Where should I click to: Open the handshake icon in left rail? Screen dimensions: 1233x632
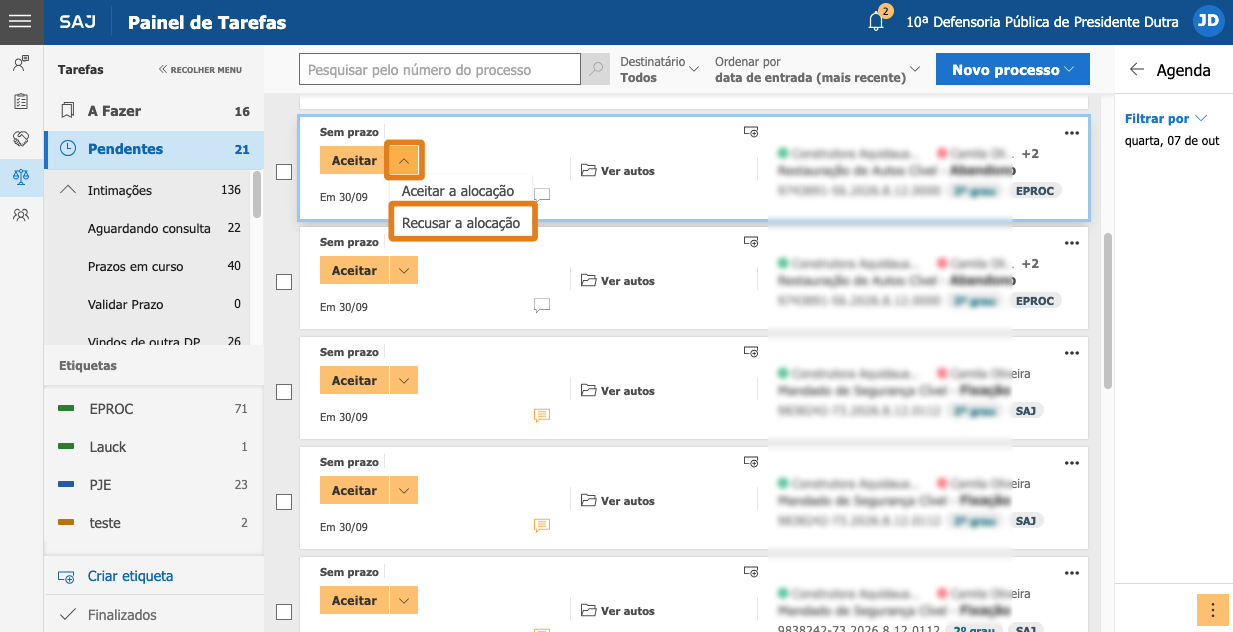(20, 139)
